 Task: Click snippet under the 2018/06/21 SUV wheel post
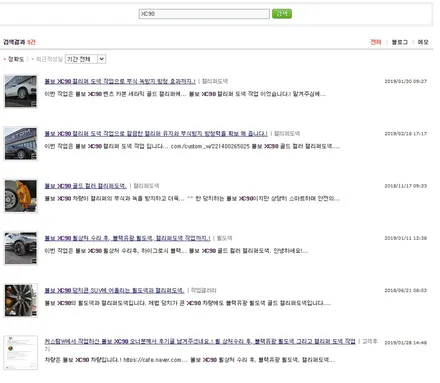click(188, 303)
